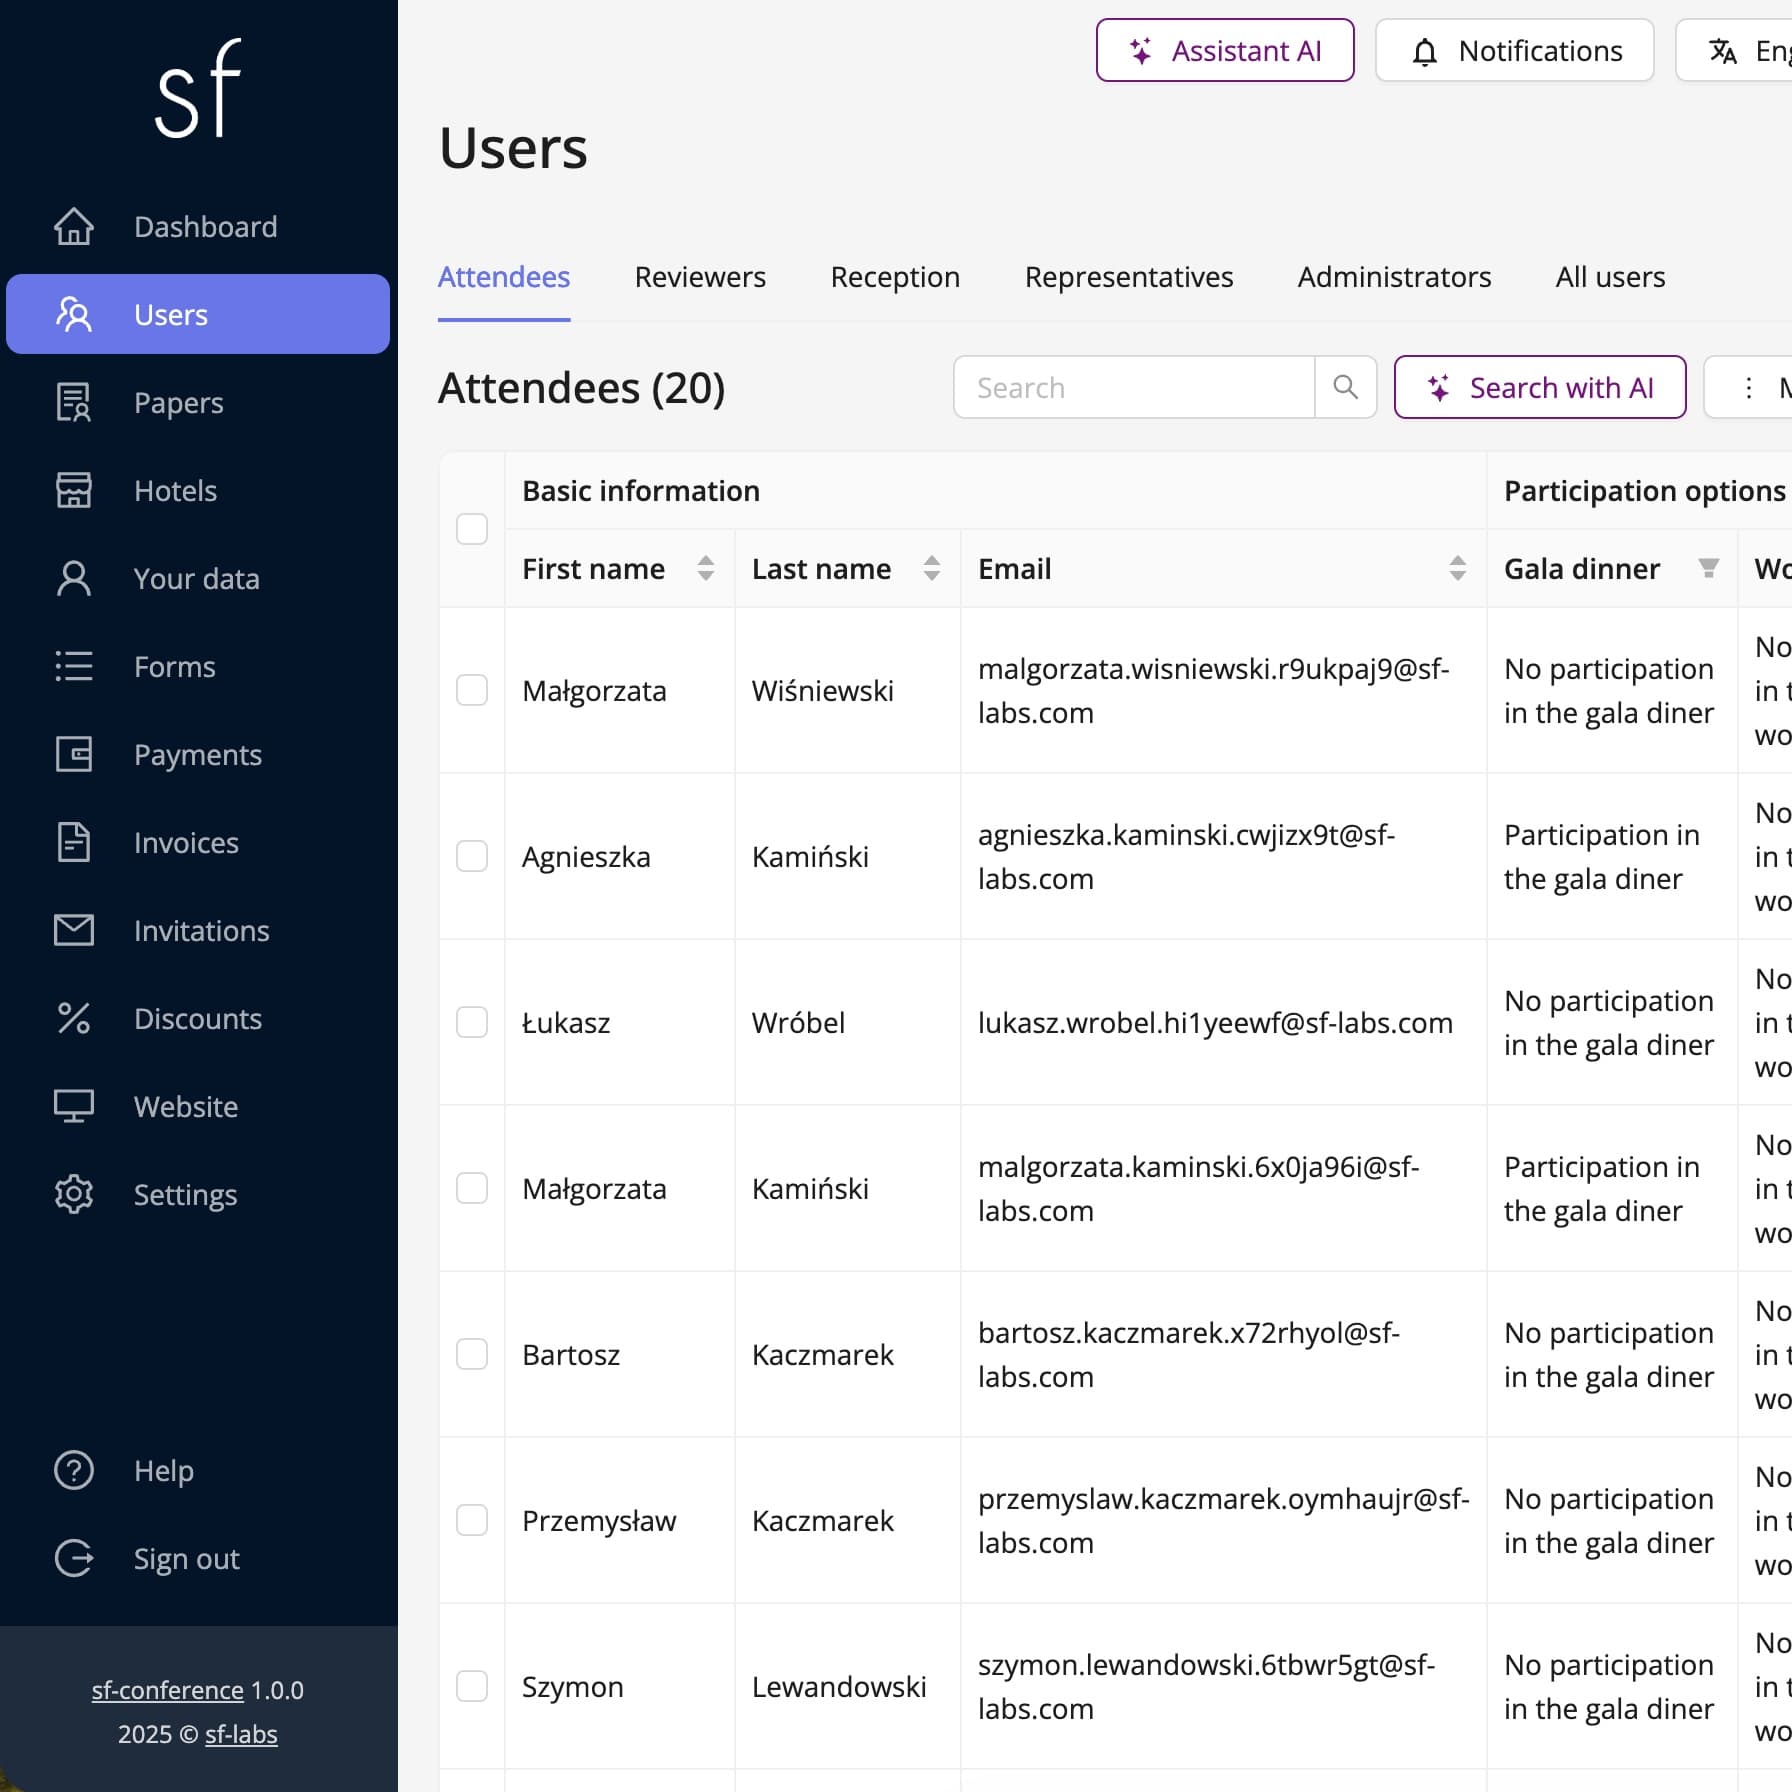Open the Help question mark icon
Viewport: 1792px width, 1792px height.
coord(73,1471)
